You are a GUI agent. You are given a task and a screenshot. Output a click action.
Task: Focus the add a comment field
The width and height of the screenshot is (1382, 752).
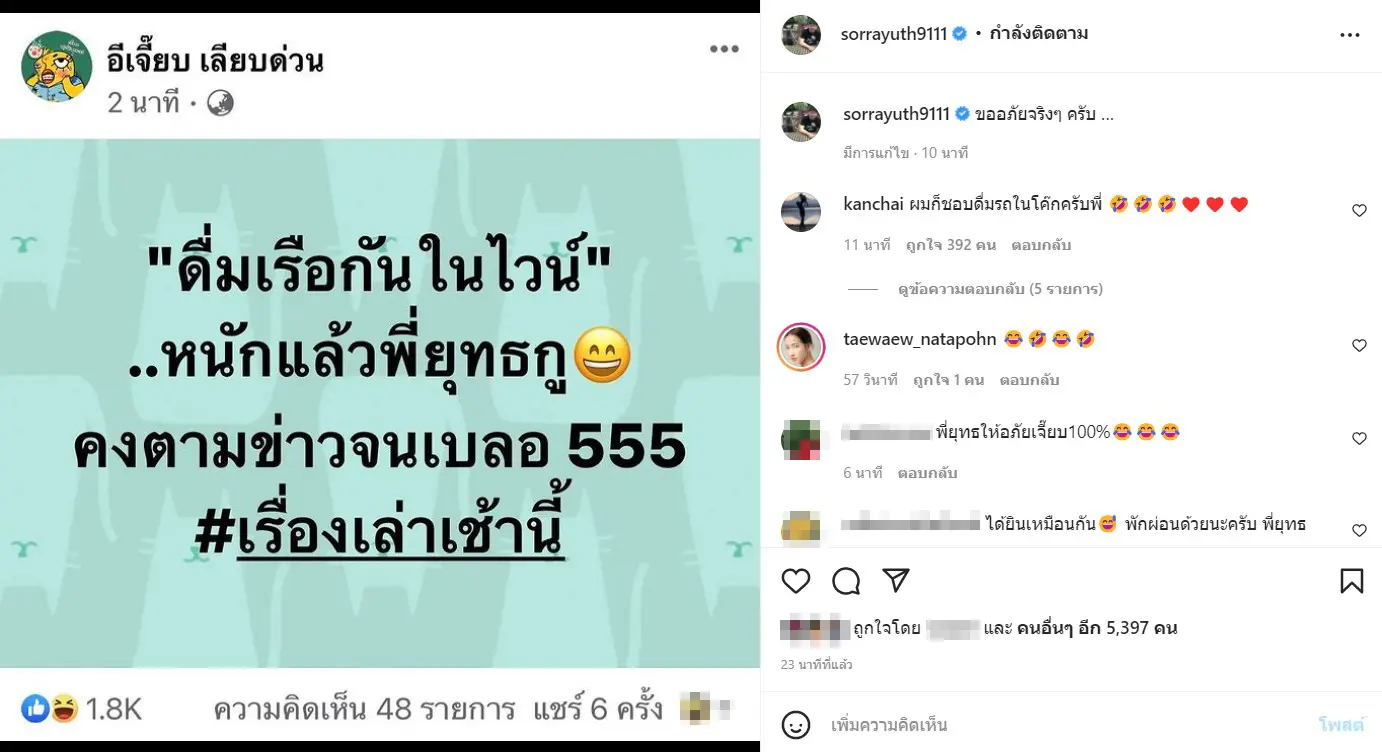point(1065,725)
